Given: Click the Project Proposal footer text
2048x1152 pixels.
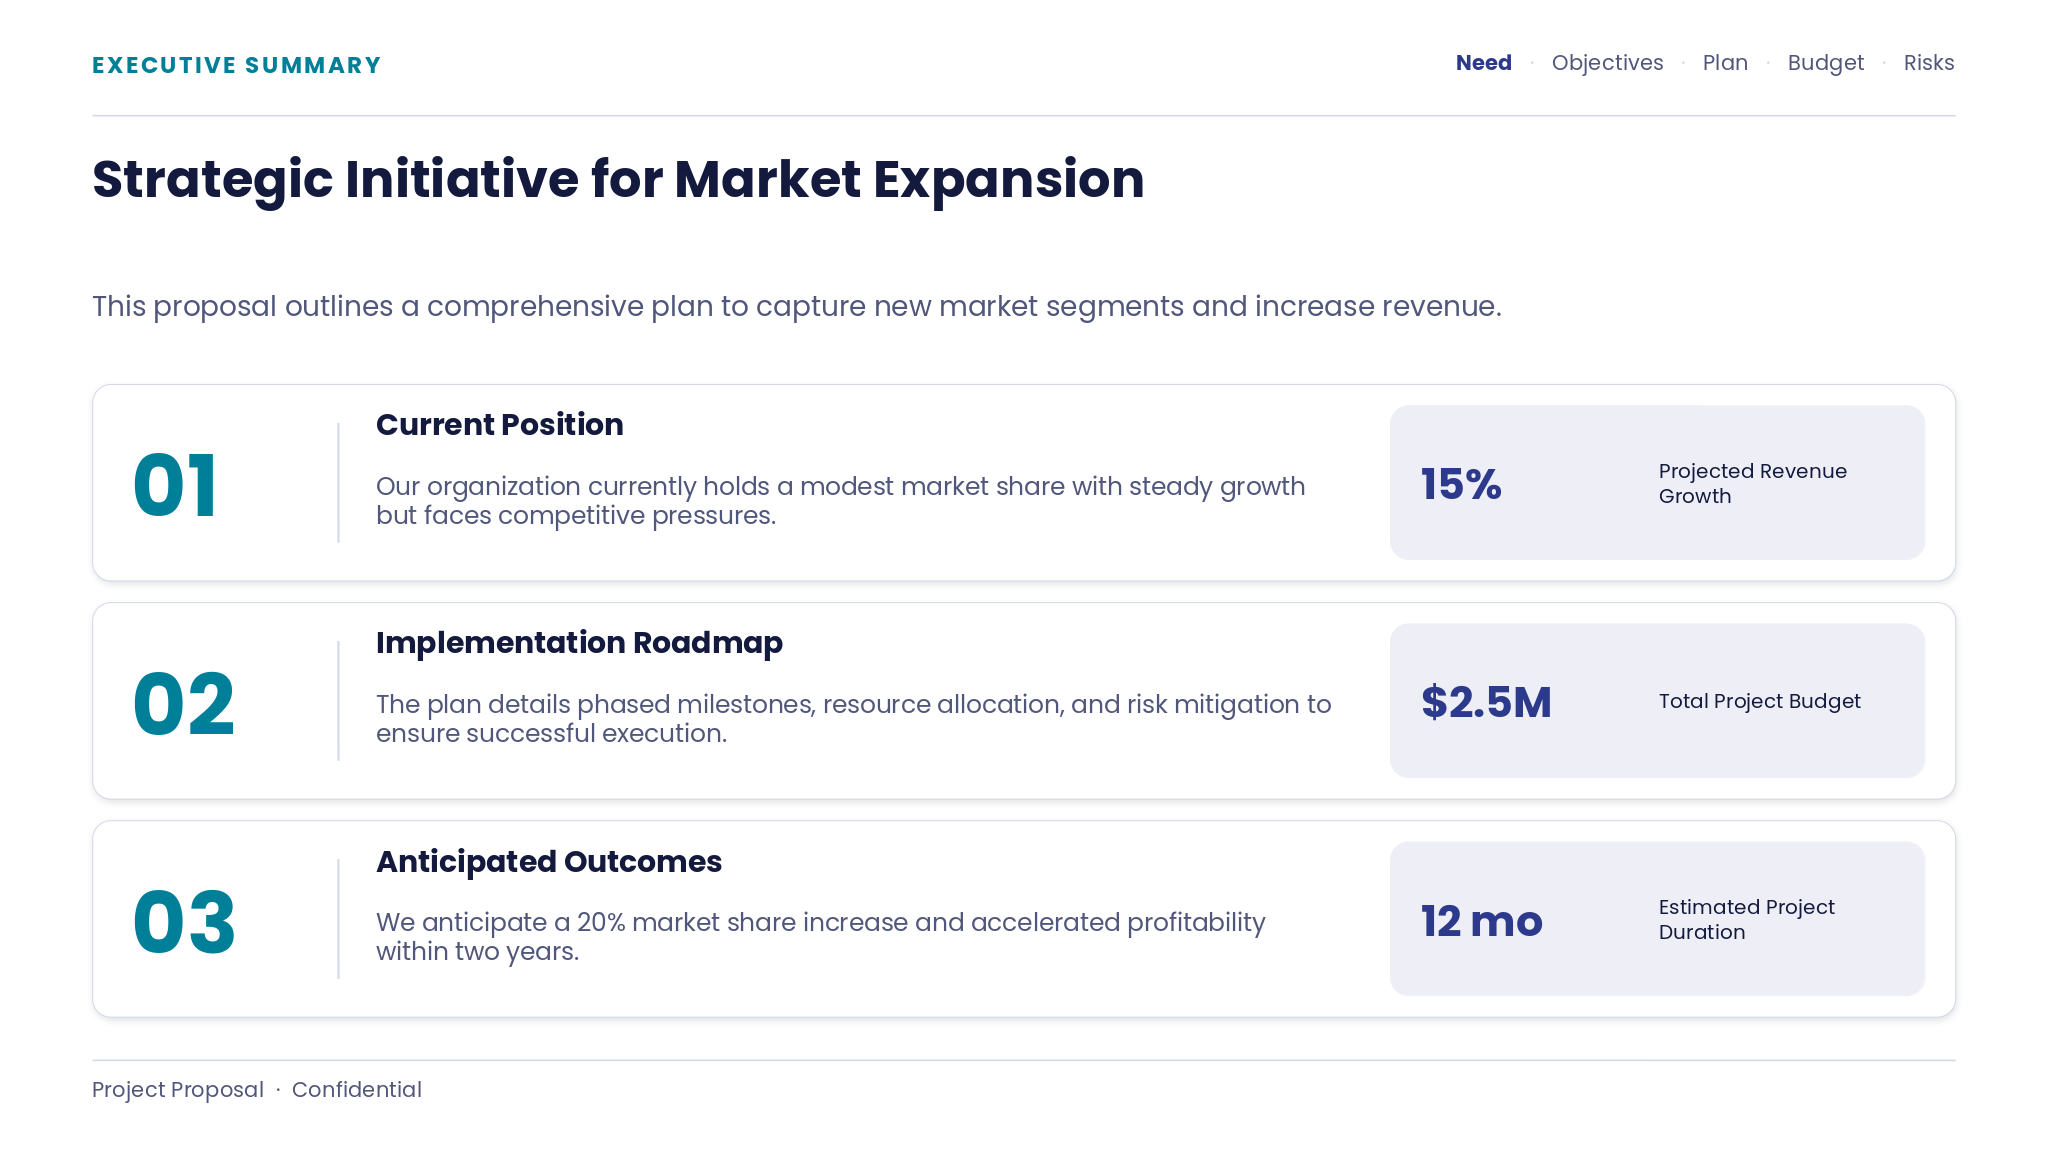Looking at the screenshot, I should (x=178, y=1090).
